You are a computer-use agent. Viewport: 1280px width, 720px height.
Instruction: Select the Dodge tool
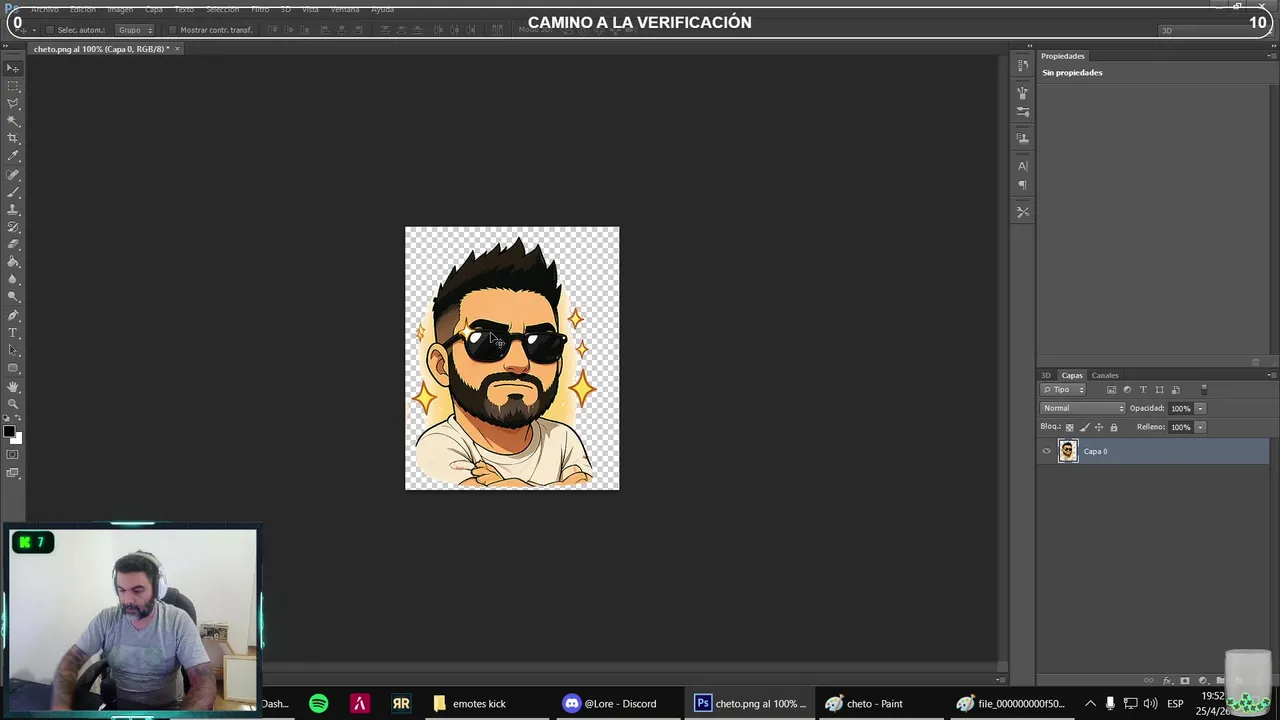tap(13, 297)
